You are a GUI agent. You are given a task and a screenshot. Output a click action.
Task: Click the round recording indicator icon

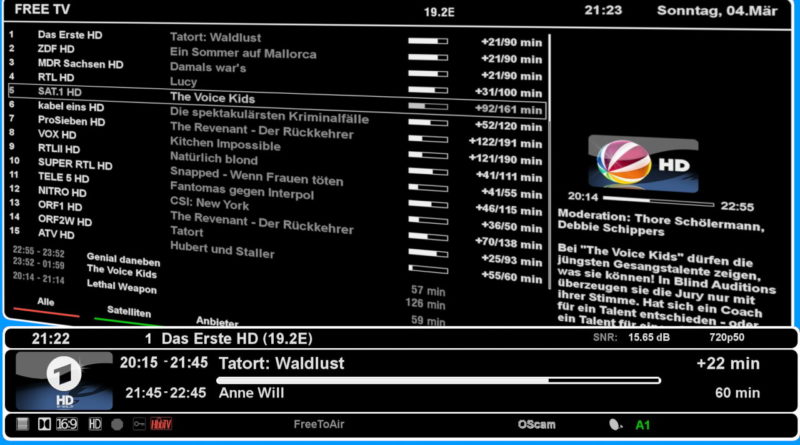(x=117, y=425)
